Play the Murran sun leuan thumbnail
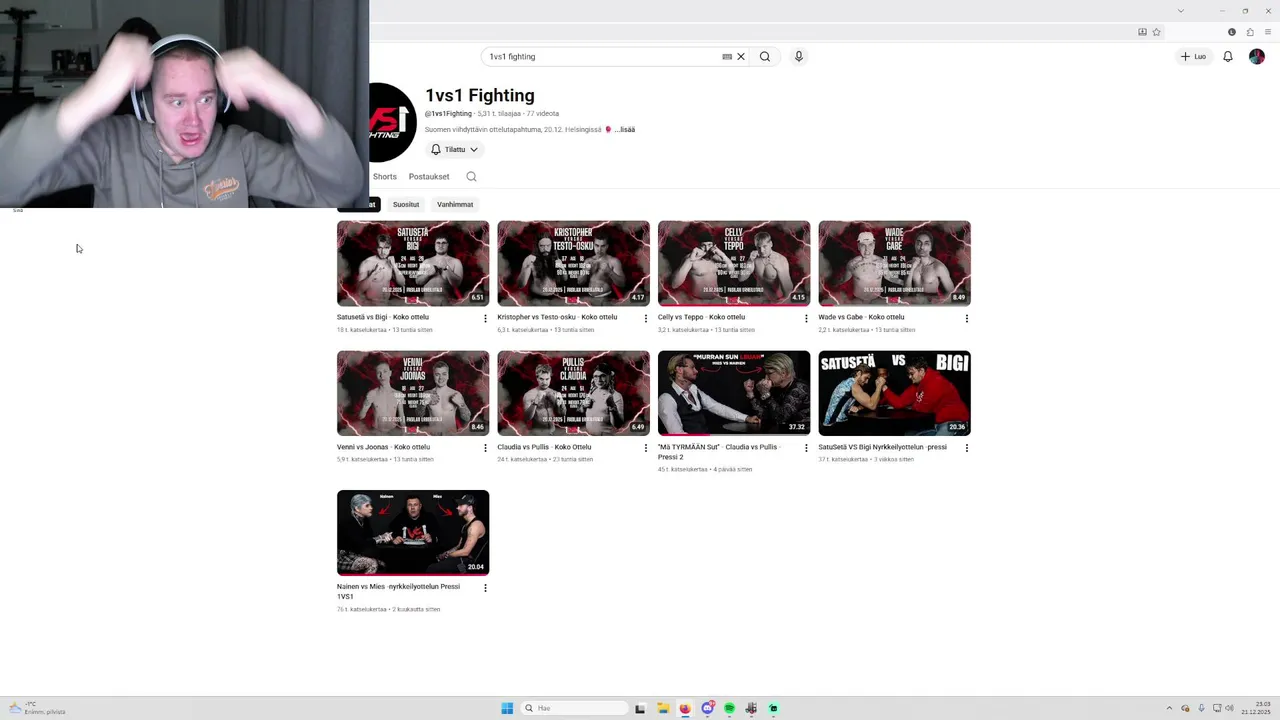Image resolution: width=1280 pixels, height=720 pixels. [734, 393]
